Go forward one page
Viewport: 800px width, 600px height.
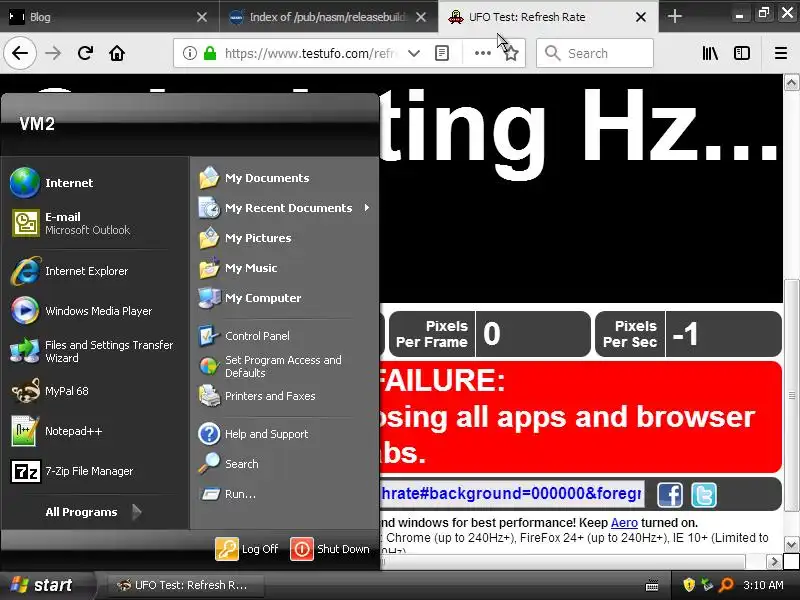click(53, 53)
